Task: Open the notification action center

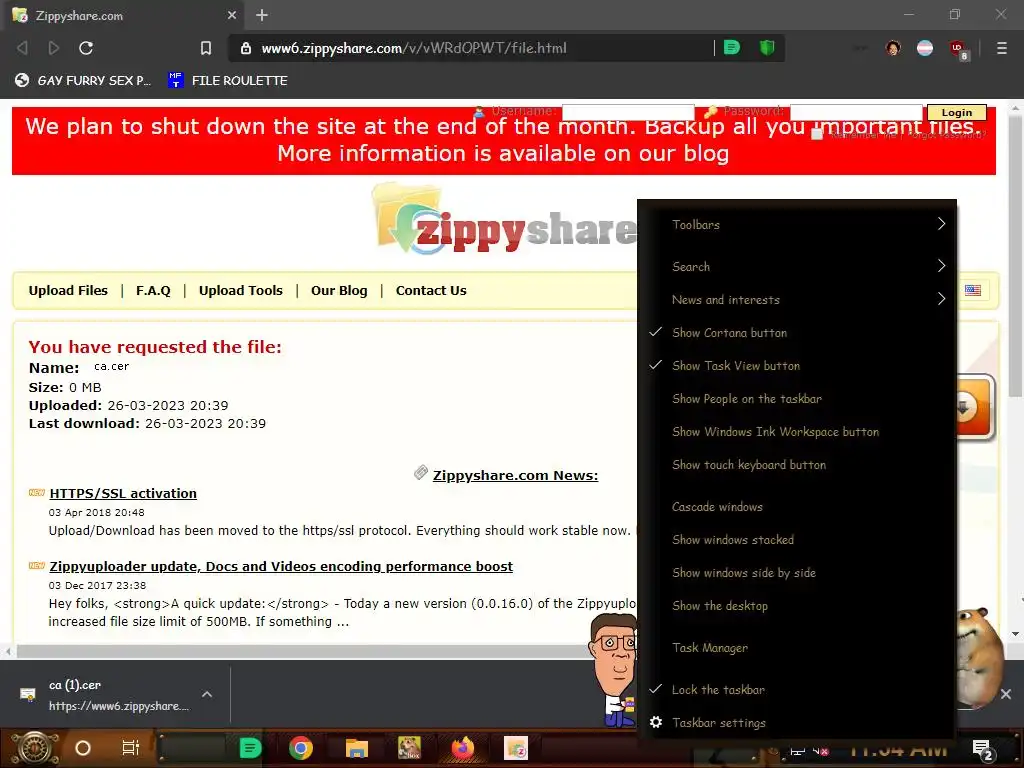Action: (983, 750)
